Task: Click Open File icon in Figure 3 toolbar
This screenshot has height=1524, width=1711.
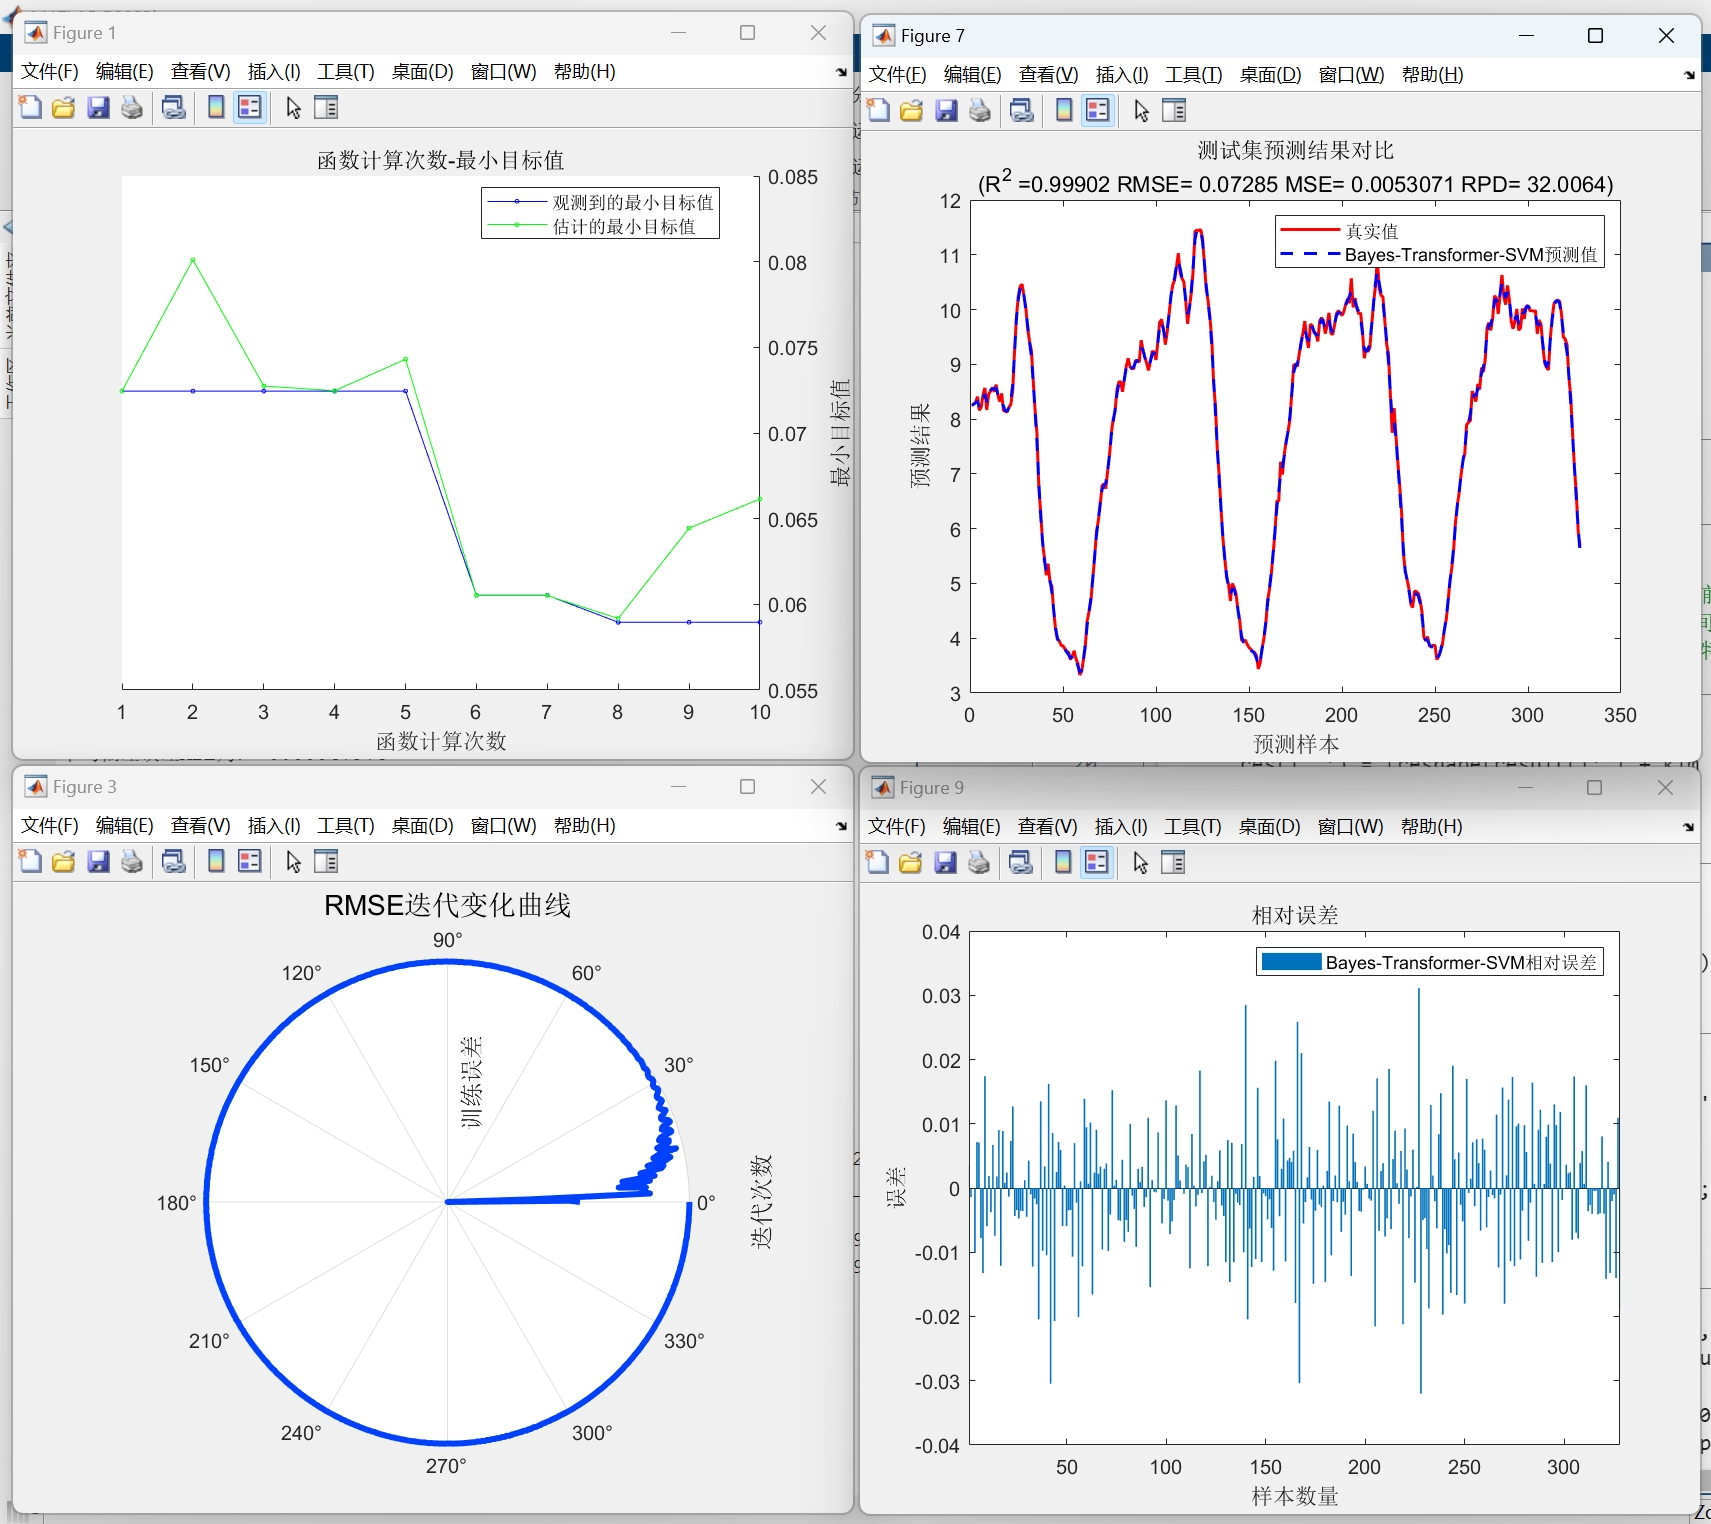Action: (x=64, y=862)
